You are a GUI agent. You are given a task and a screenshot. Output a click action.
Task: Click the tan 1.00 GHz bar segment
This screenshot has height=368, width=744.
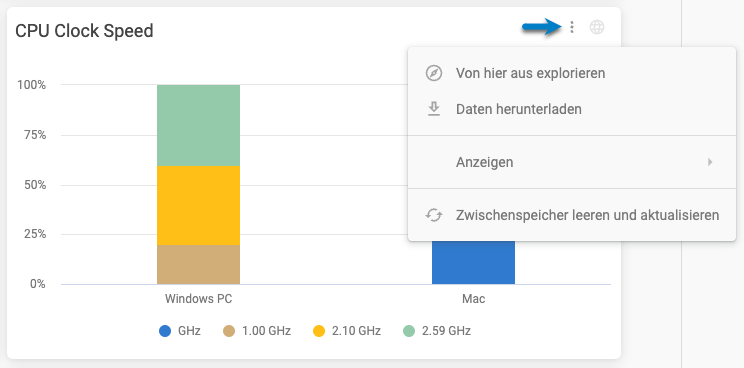[198, 265]
